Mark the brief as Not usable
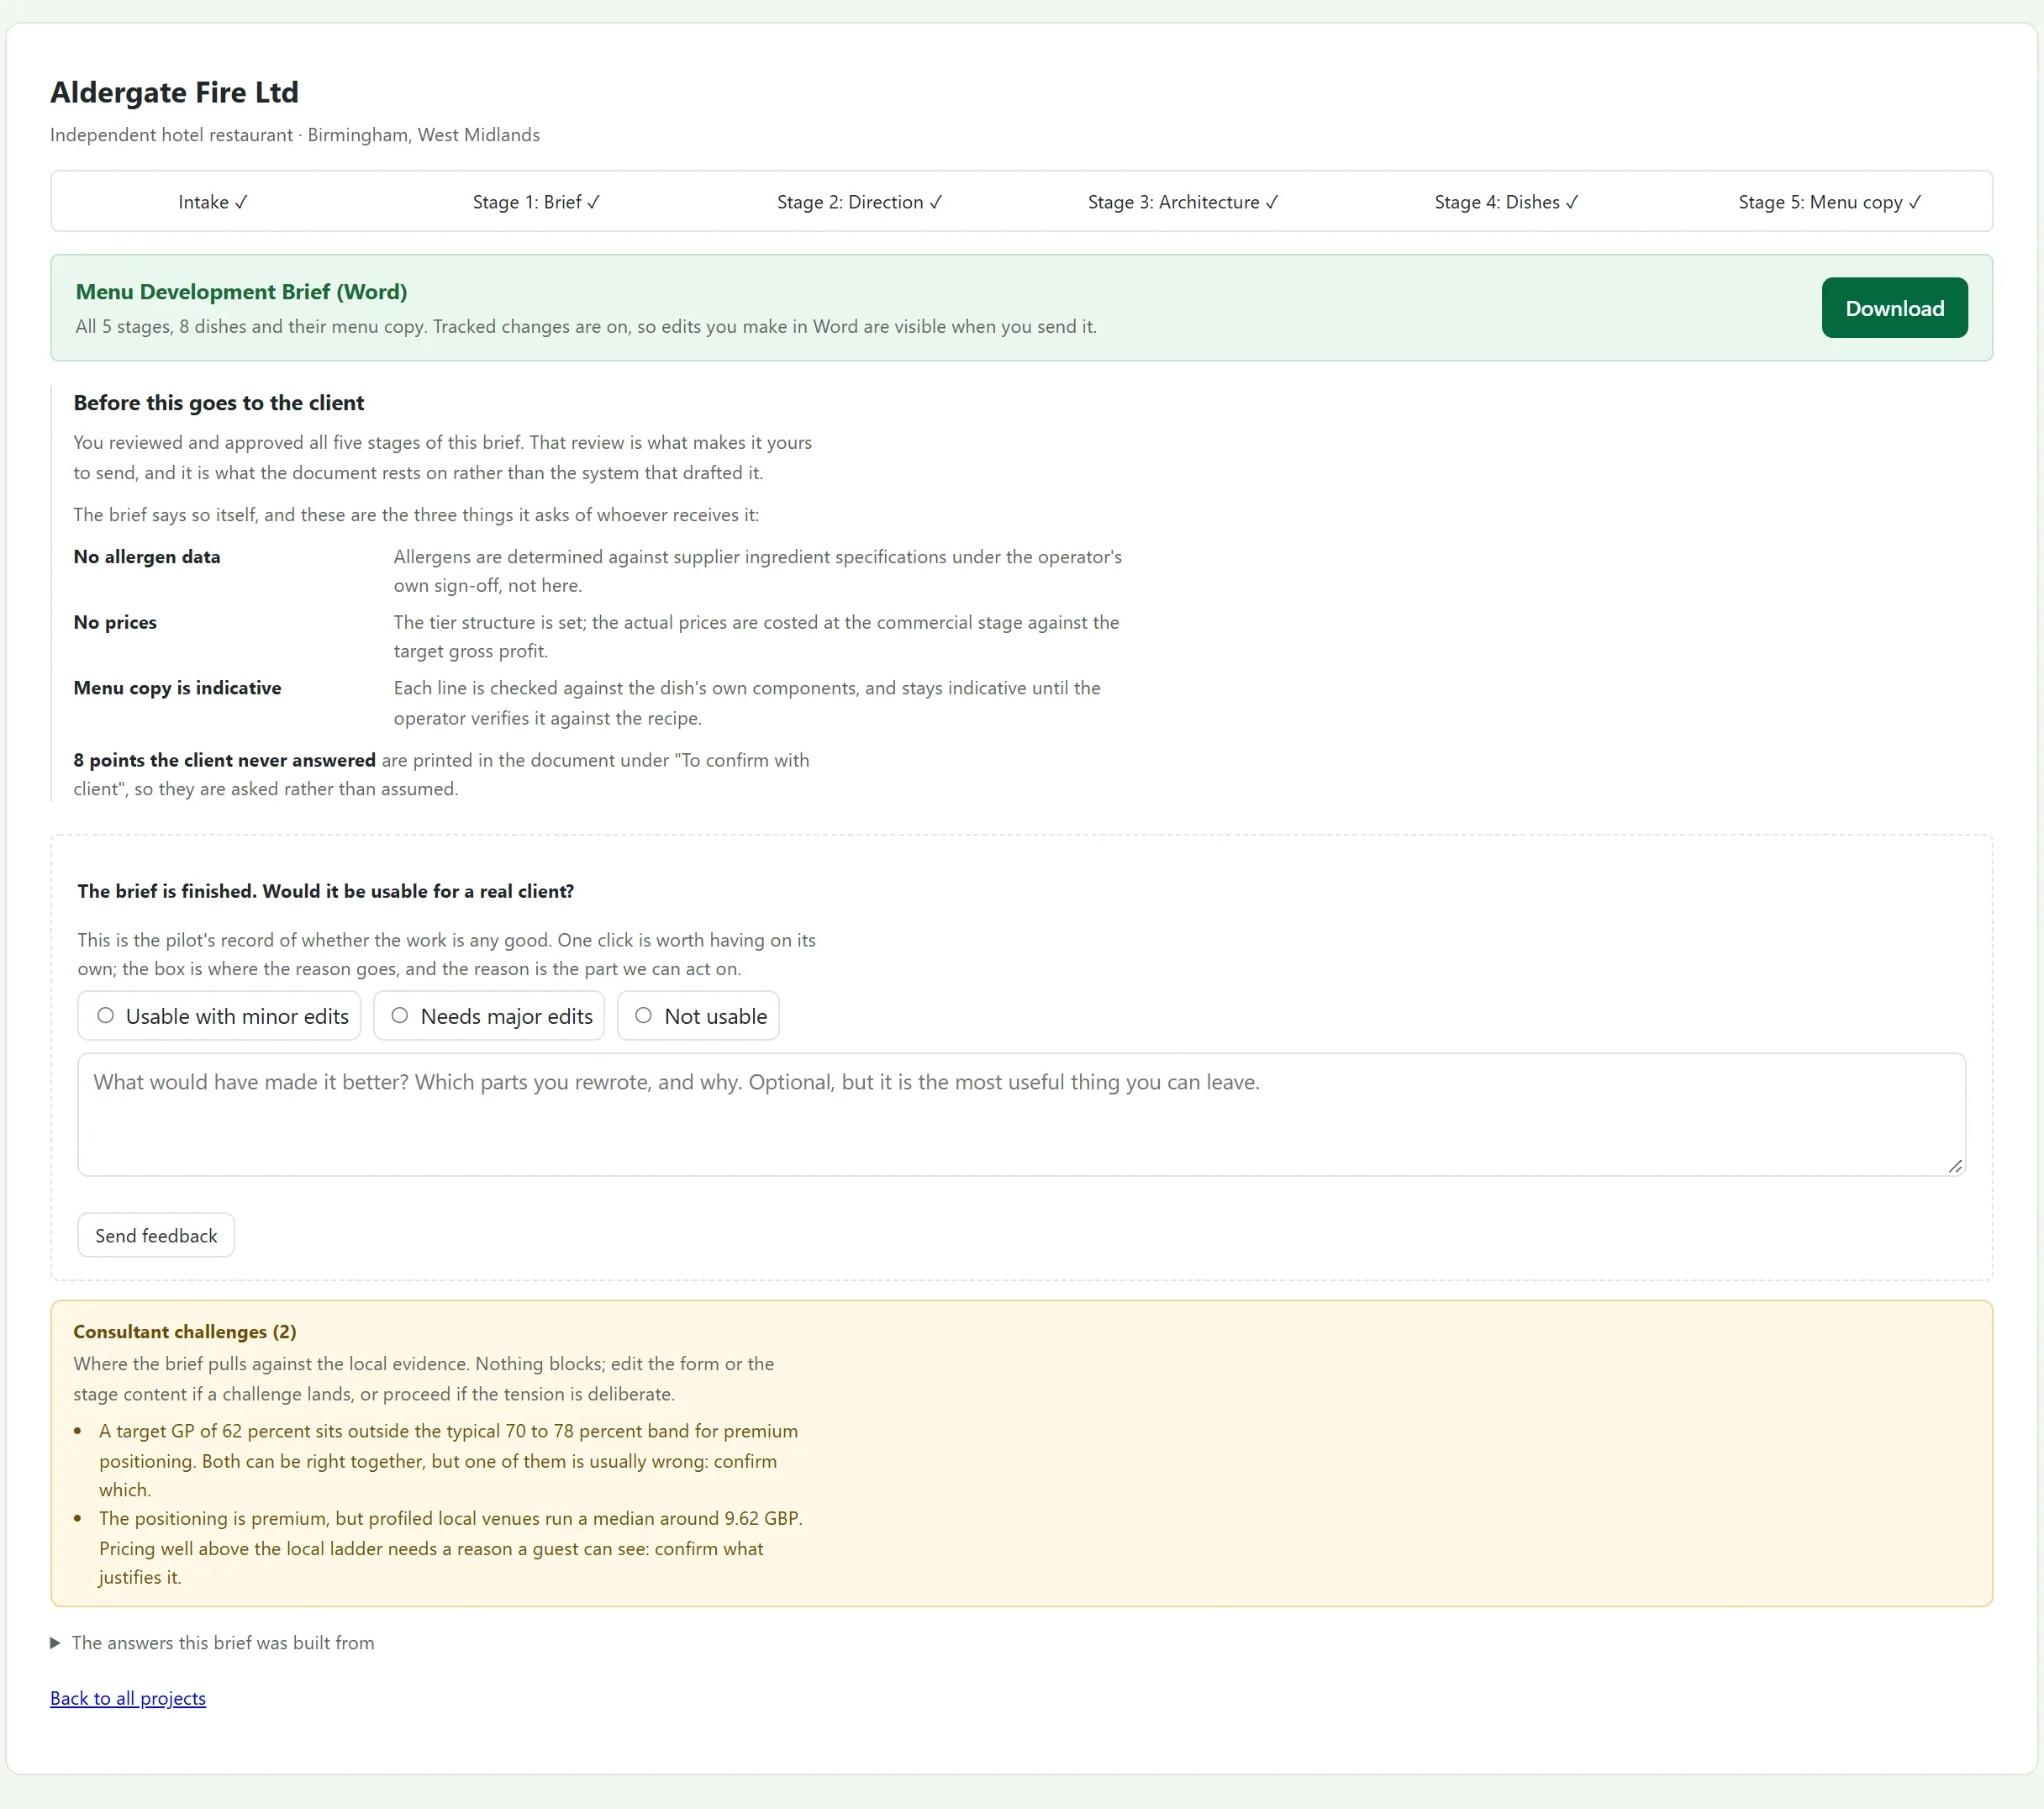 coord(698,1016)
